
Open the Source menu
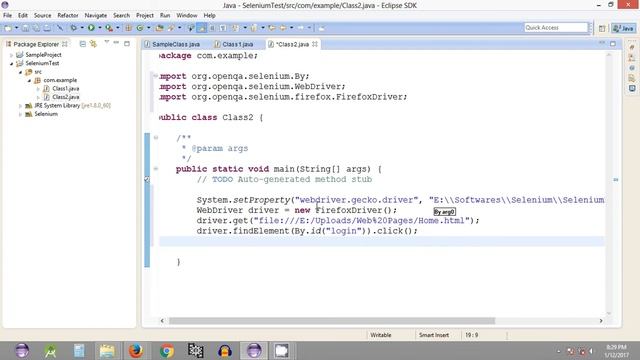coord(42,16)
